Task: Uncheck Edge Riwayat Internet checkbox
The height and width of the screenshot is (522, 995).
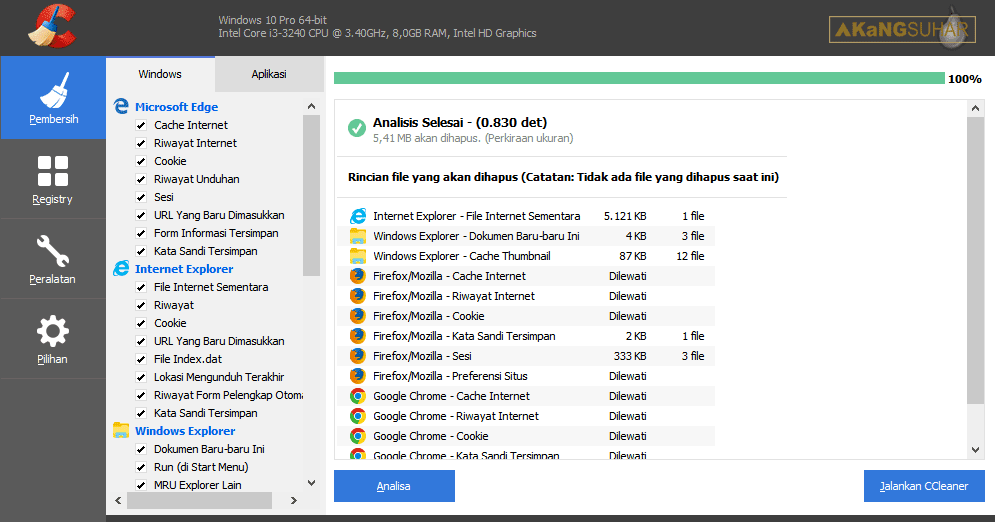Action: (141, 143)
